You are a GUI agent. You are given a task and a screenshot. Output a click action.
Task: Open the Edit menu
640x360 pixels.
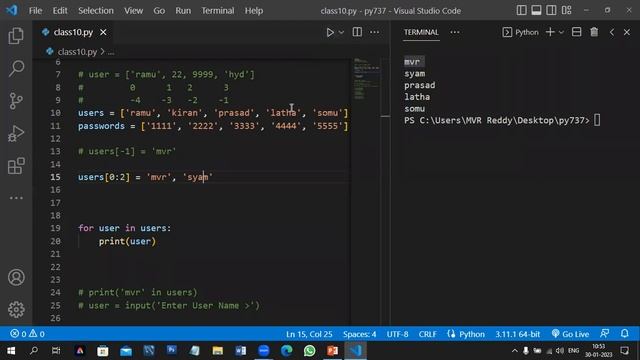(x=60, y=11)
